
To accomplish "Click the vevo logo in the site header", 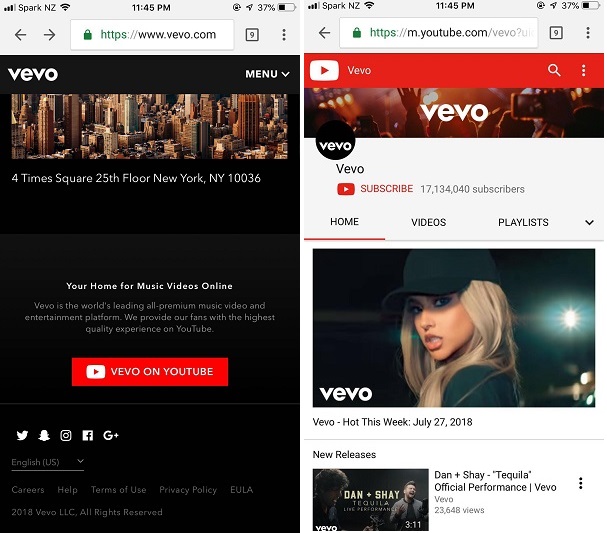I will pos(33,74).
